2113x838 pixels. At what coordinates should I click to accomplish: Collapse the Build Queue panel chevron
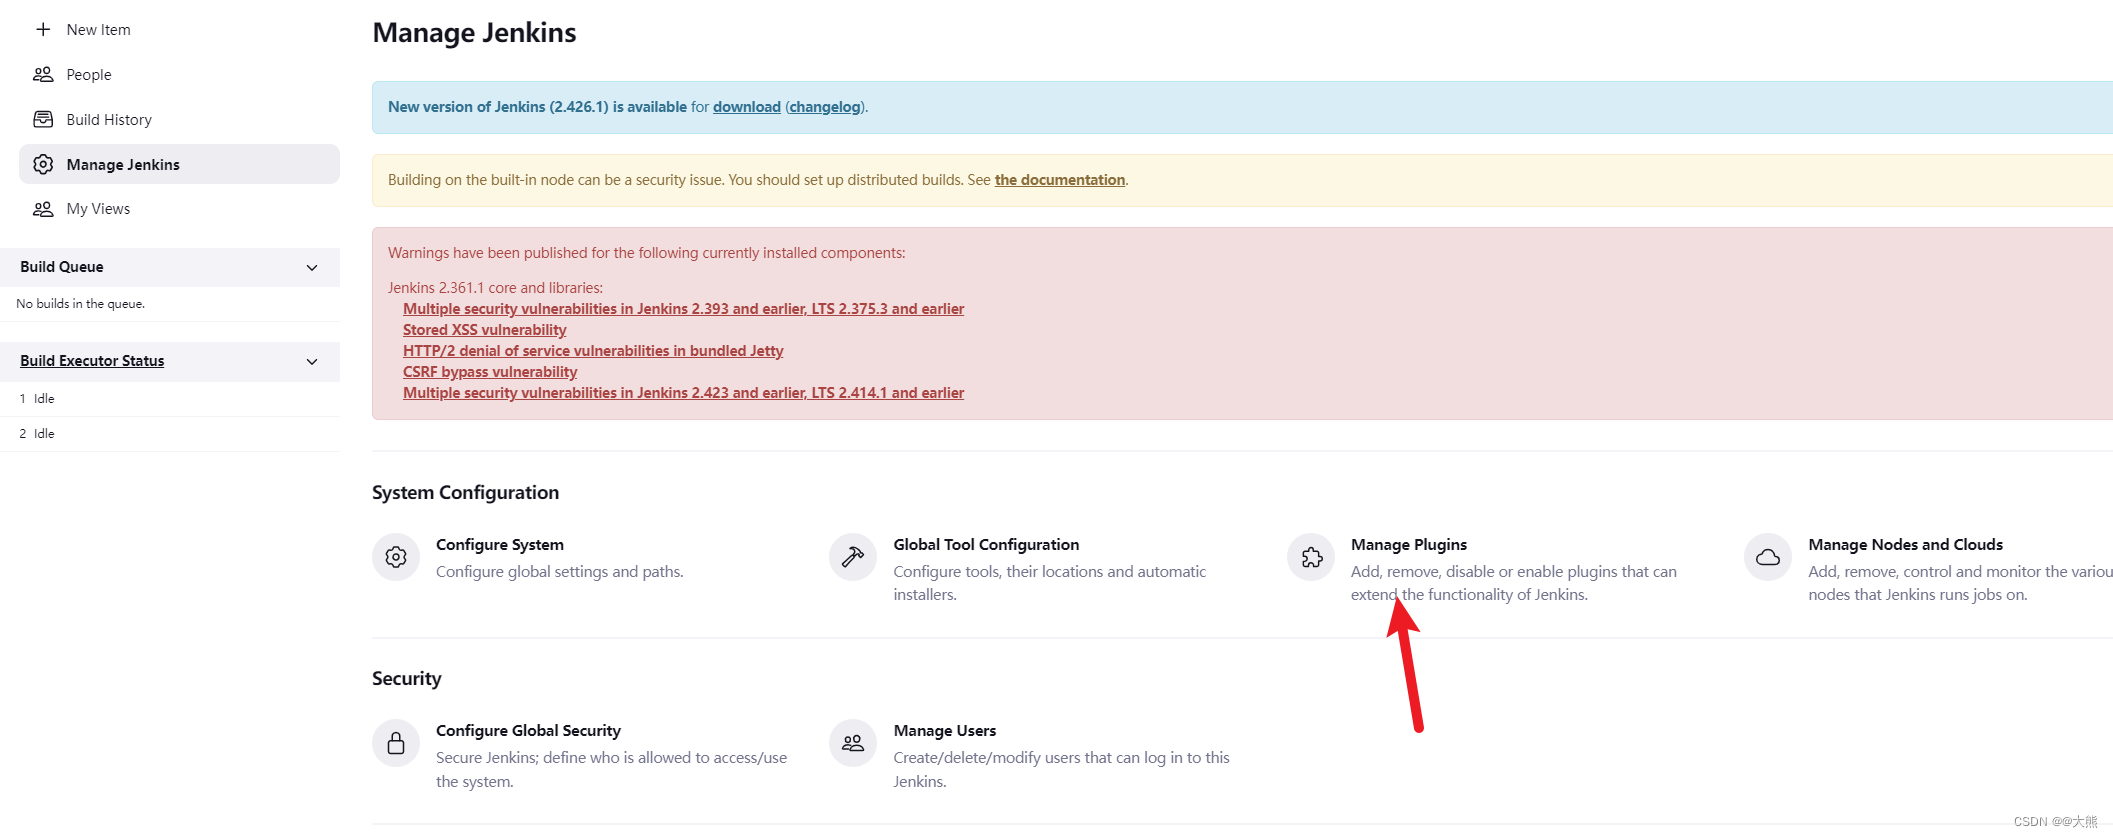(x=312, y=267)
